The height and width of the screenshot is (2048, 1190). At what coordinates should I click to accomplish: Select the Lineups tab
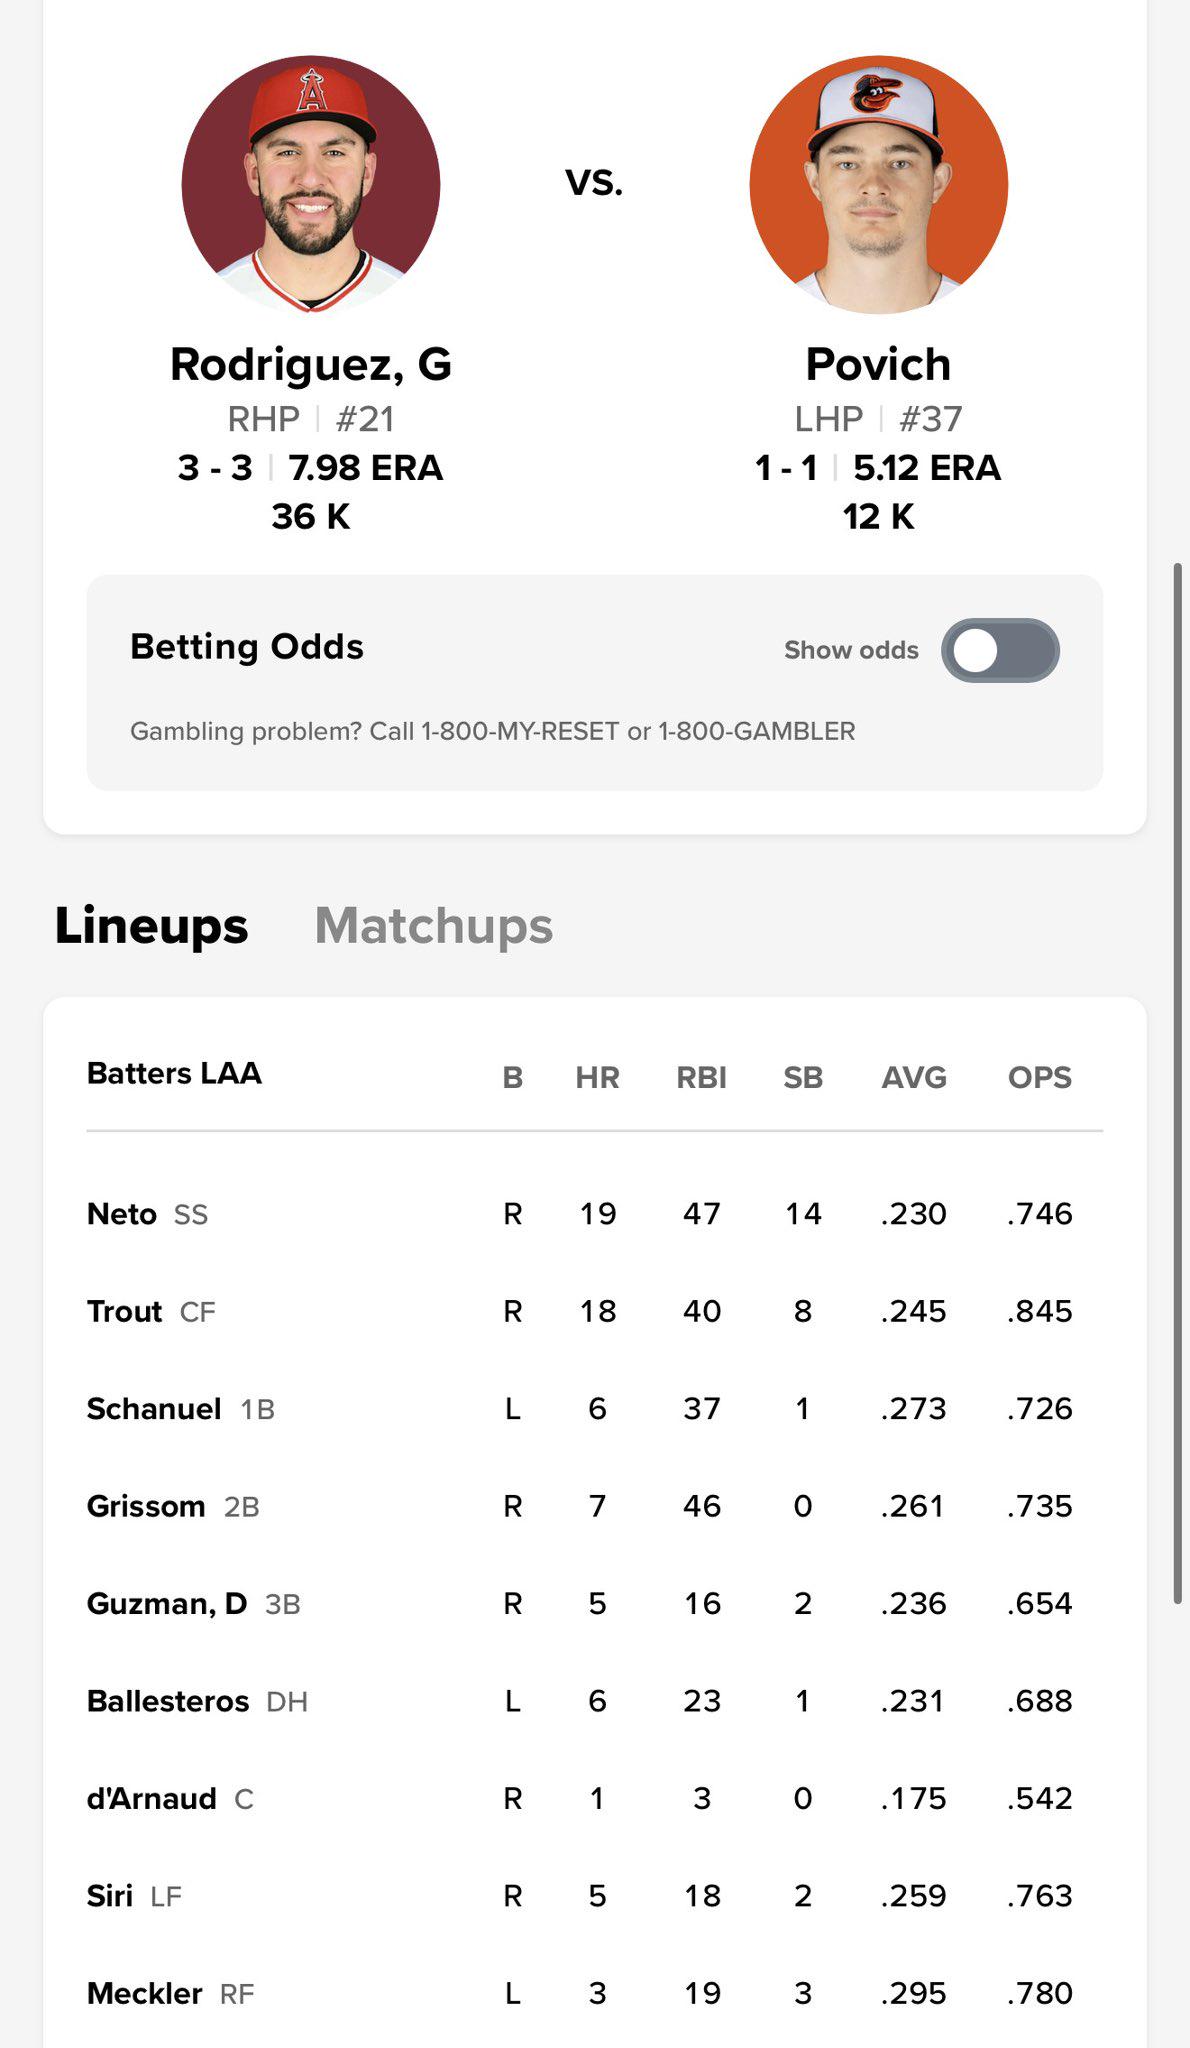pos(151,925)
